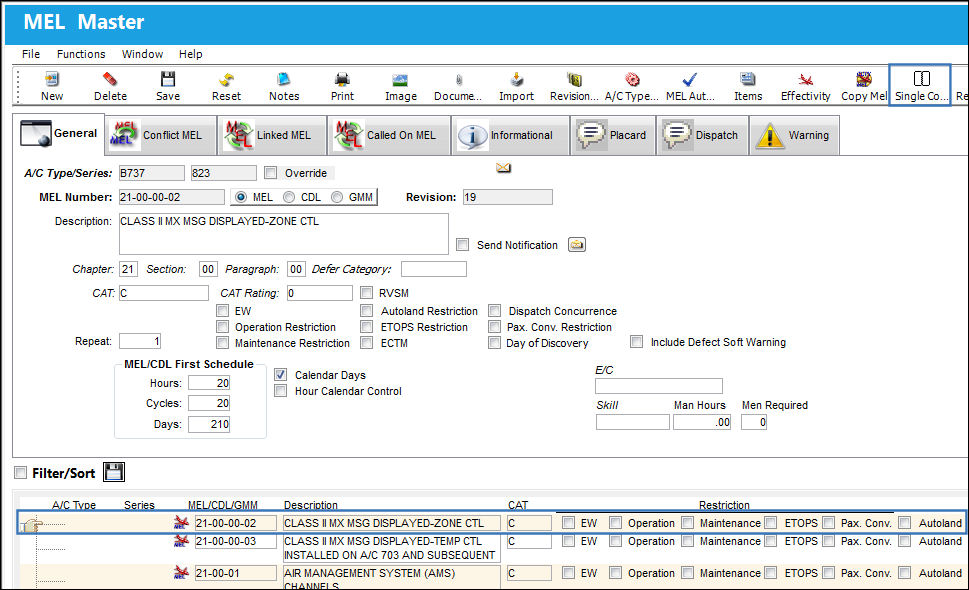The image size is (969, 590).
Task: Open the Items toolbar tool
Action: click(x=748, y=86)
